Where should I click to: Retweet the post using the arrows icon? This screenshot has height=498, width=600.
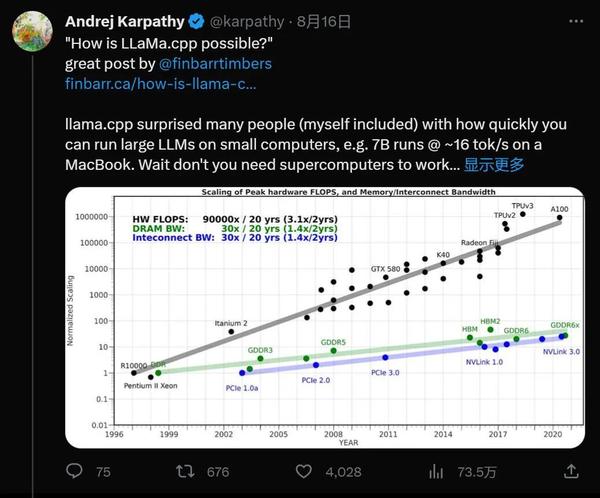tap(185, 471)
